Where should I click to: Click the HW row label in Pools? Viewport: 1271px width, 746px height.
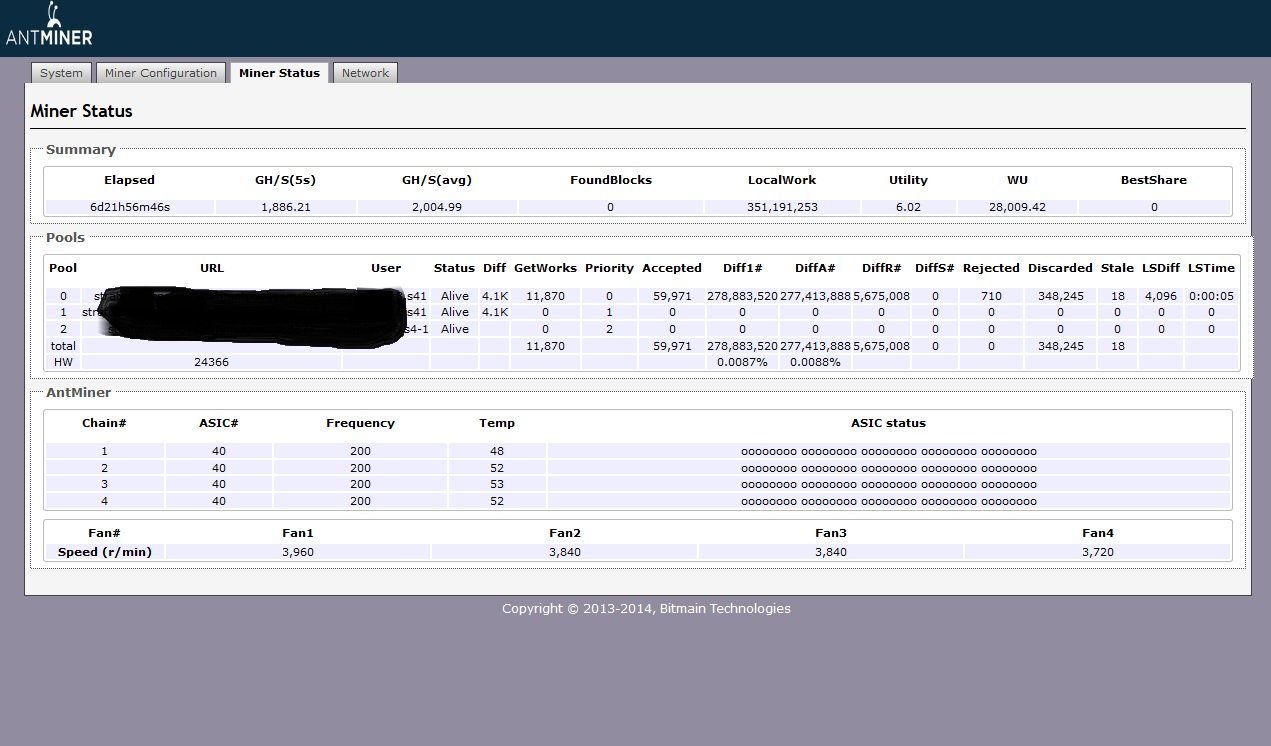coord(63,362)
